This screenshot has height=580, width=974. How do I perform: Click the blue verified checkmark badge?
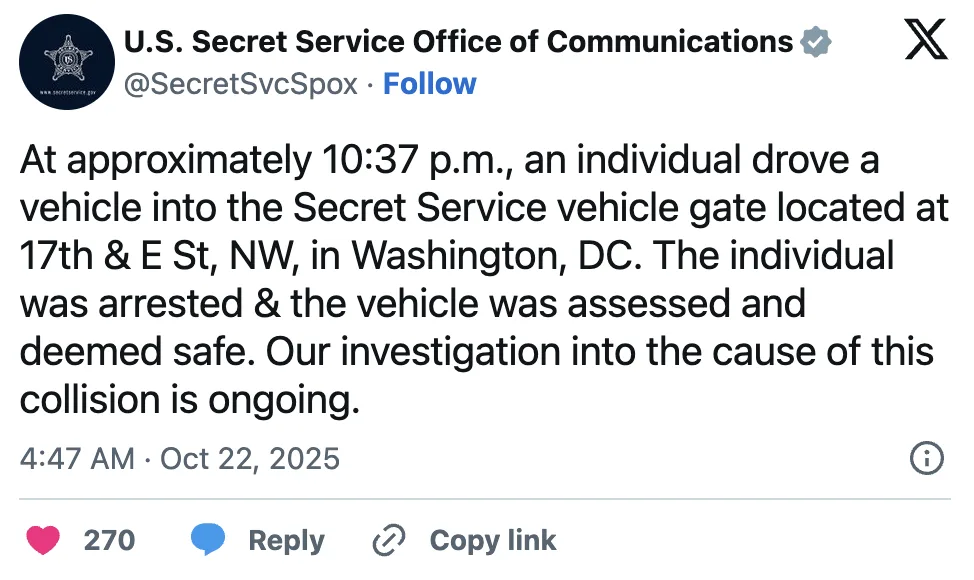point(816,42)
